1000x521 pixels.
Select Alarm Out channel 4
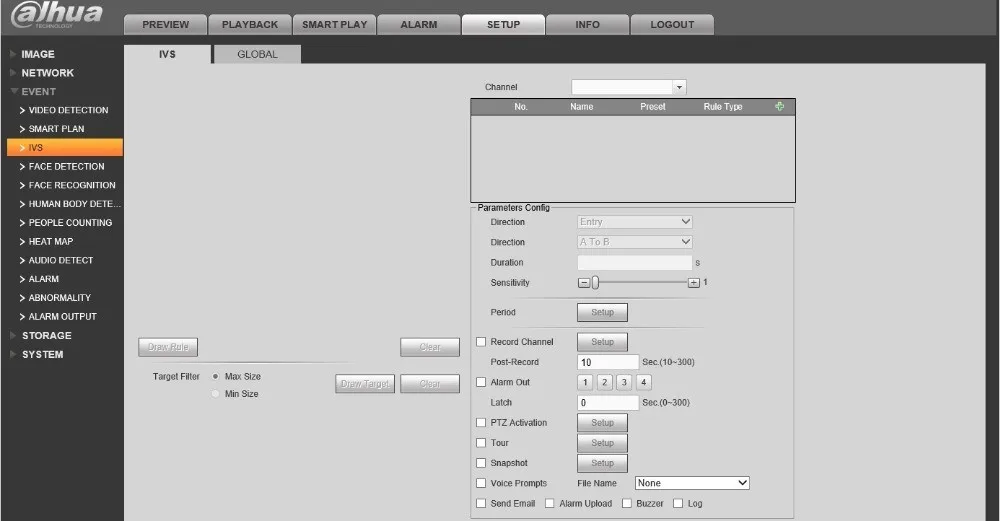[x=643, y=382]
